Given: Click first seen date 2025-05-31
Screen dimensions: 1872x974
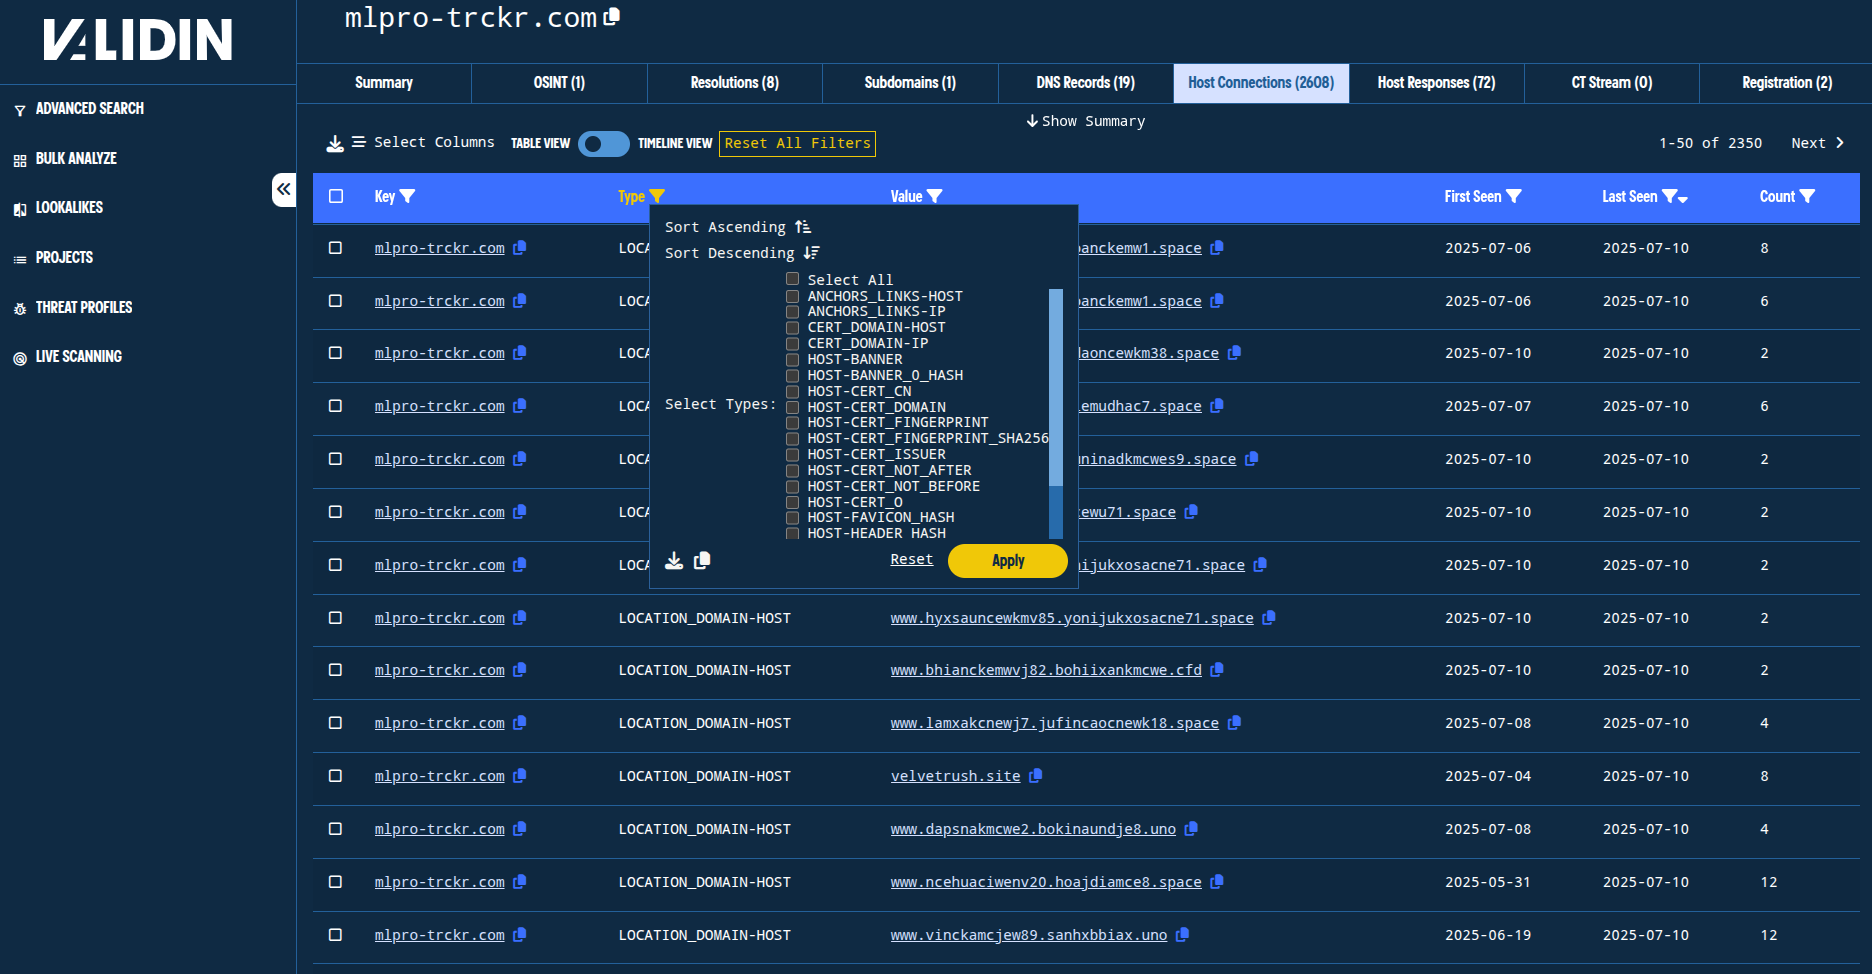Looking at the screenshot, I should [1488, 882].
